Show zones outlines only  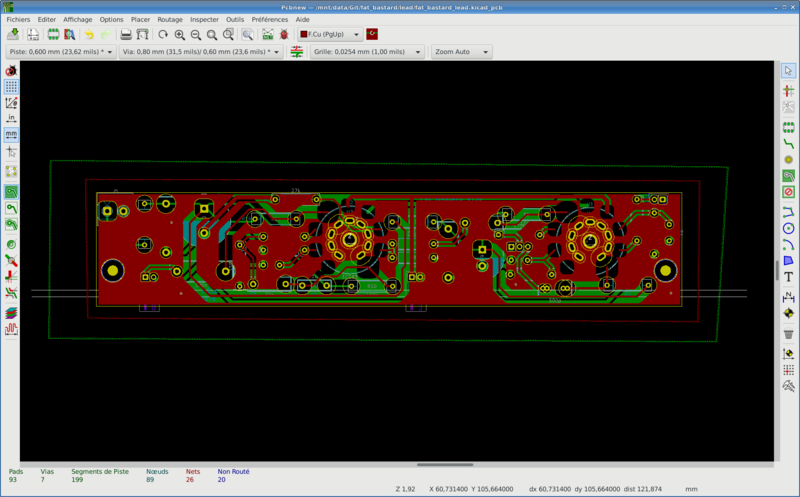[11, 224]
